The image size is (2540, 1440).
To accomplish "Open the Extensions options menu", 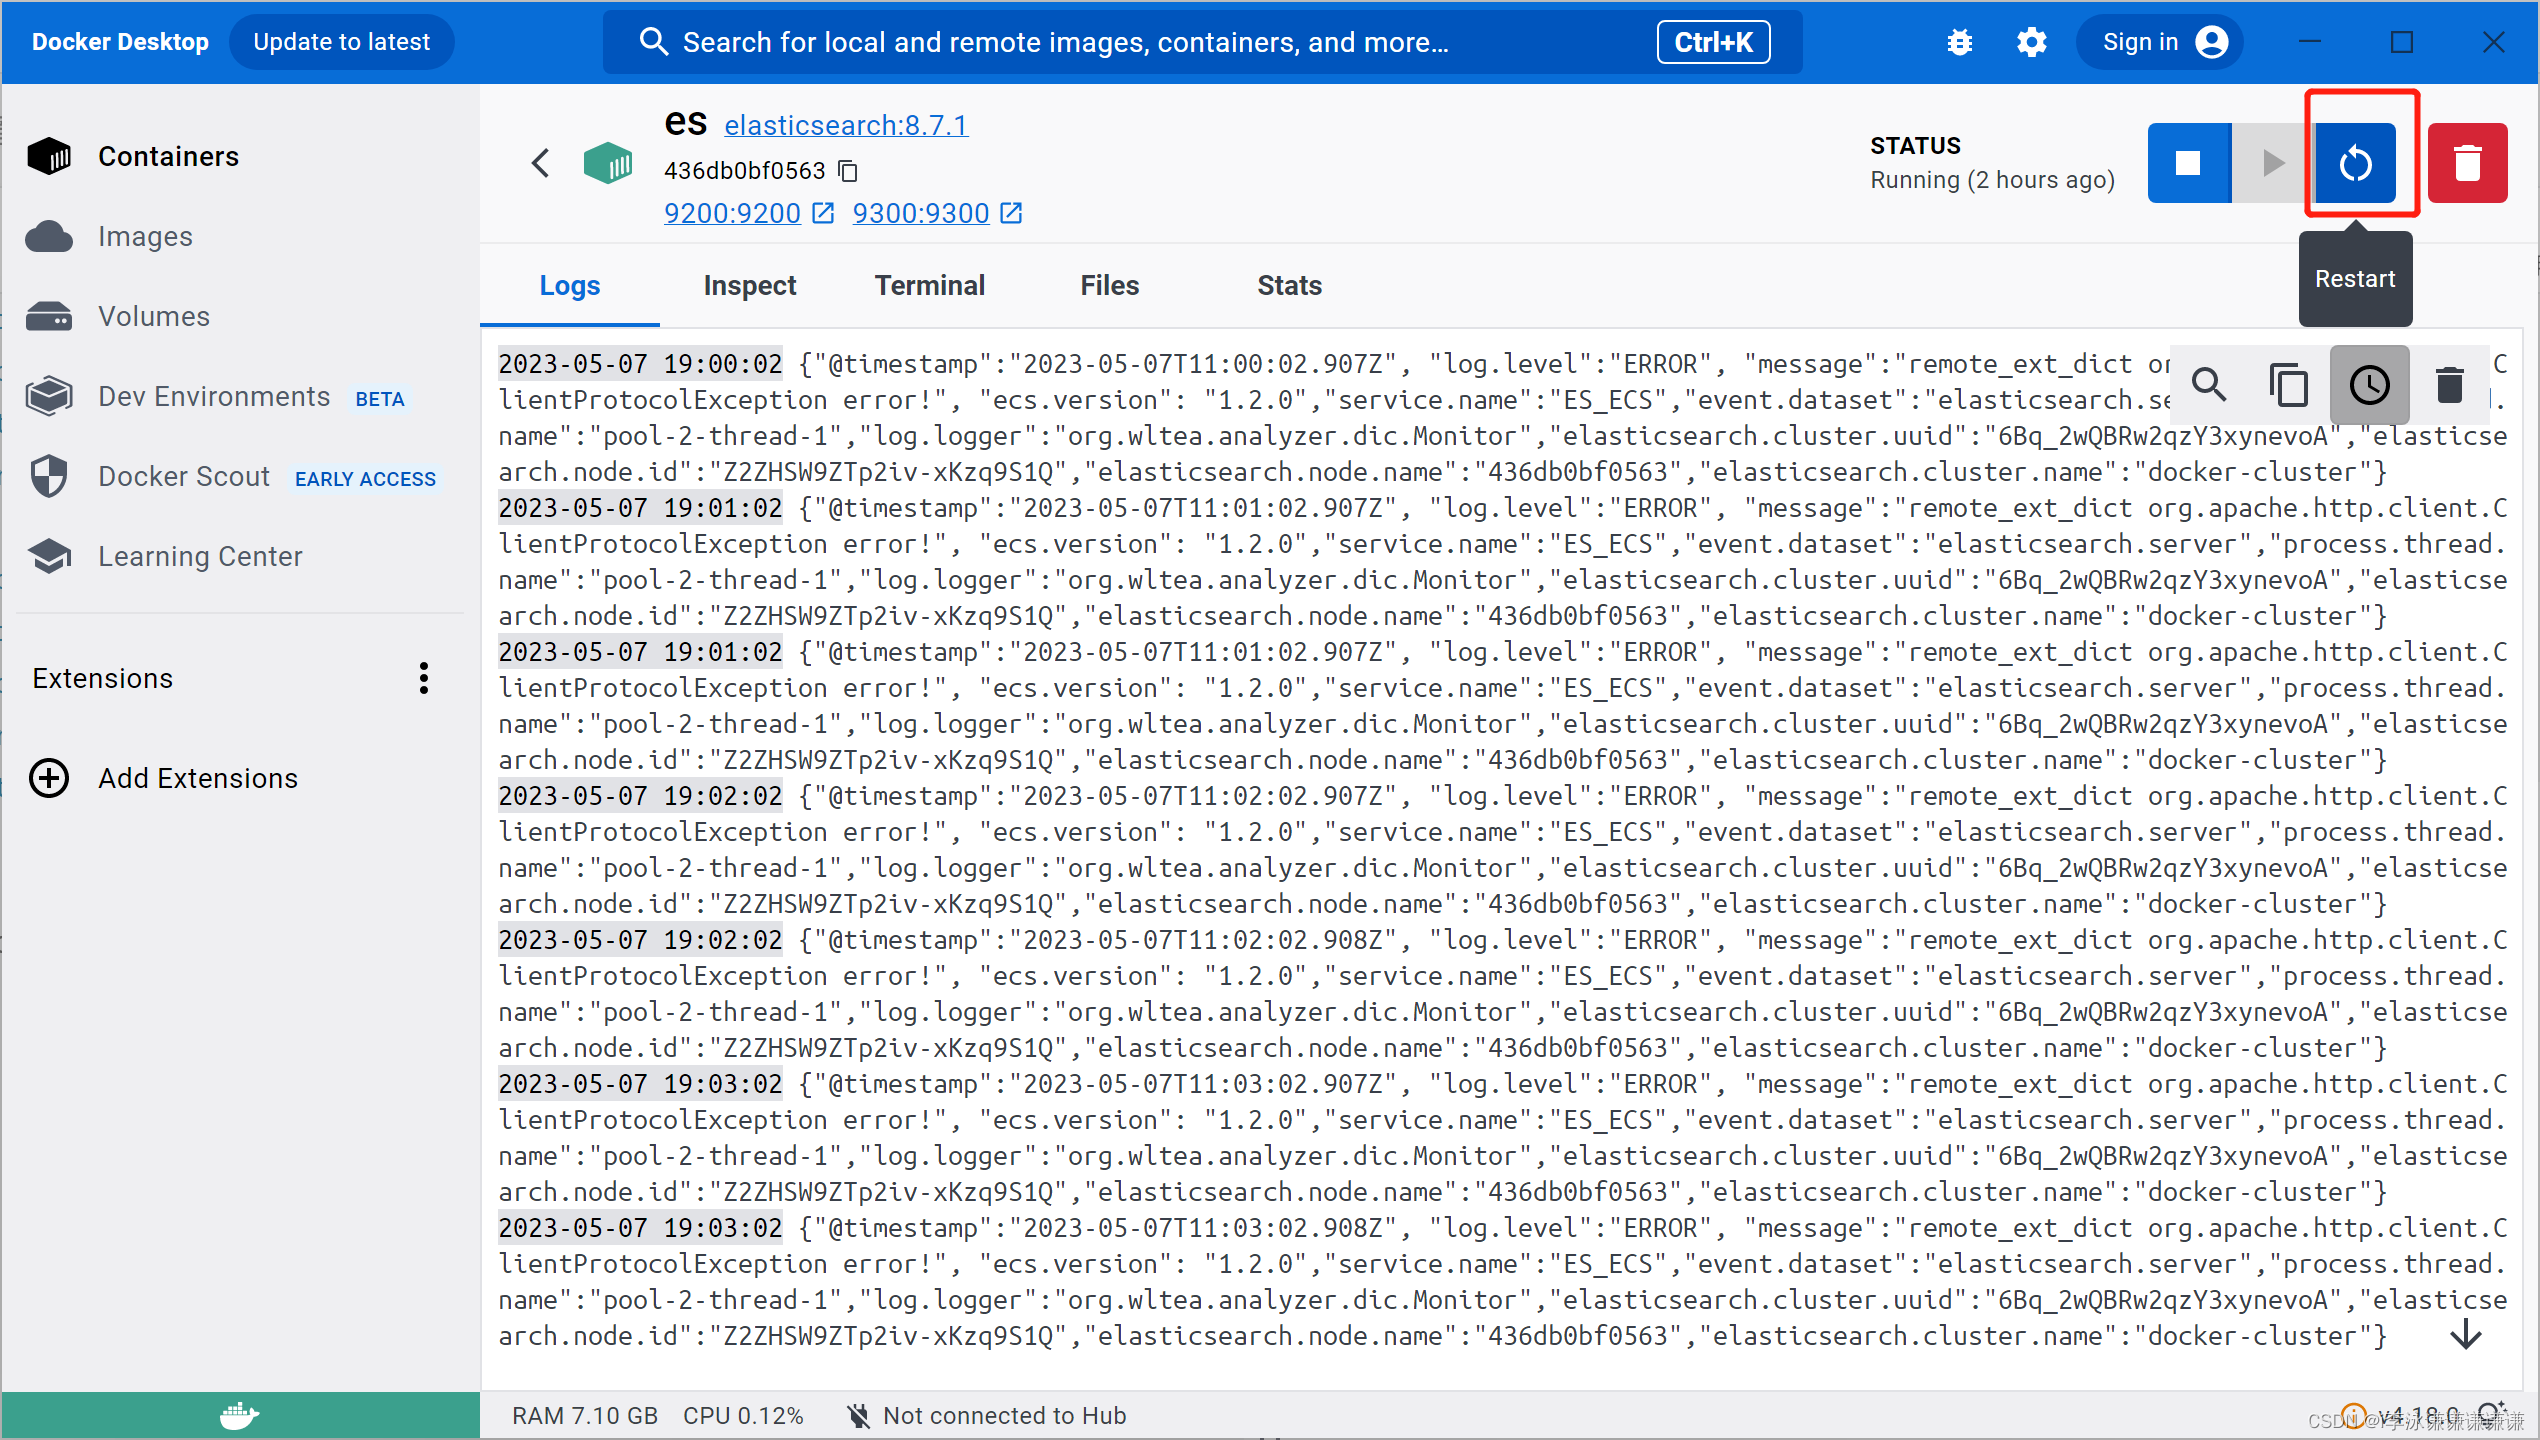I will coord(424,678).
